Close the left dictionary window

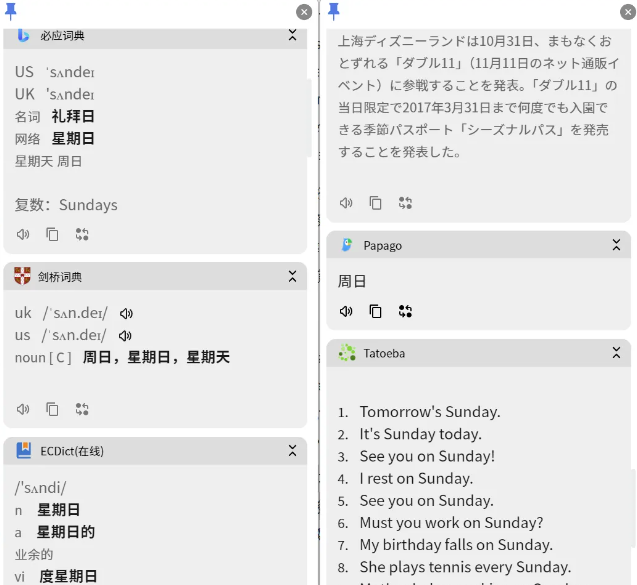tap(304, 12)
